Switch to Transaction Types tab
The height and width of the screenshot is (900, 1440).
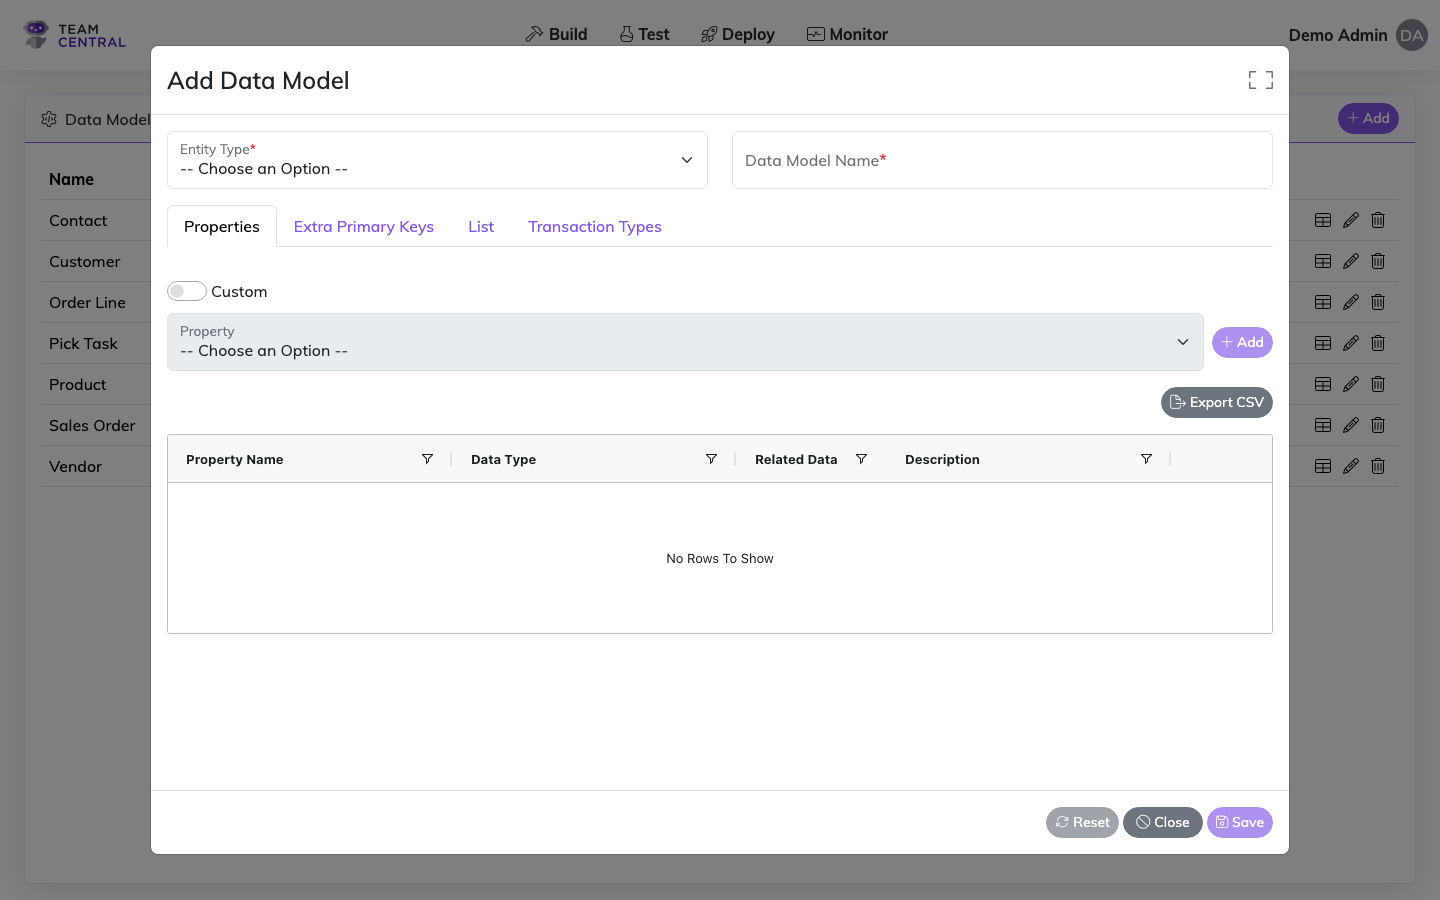595,226
